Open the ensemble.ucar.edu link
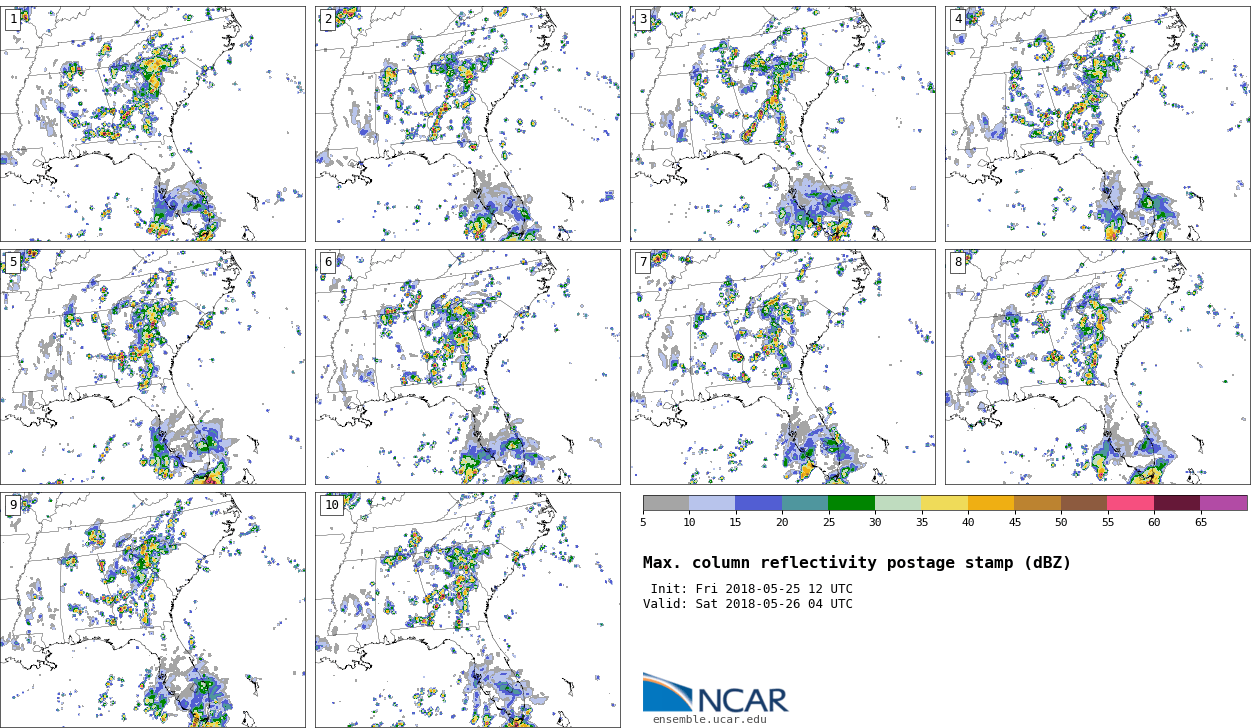Viewport: 1260px width, 728px height. click(709, 719)
